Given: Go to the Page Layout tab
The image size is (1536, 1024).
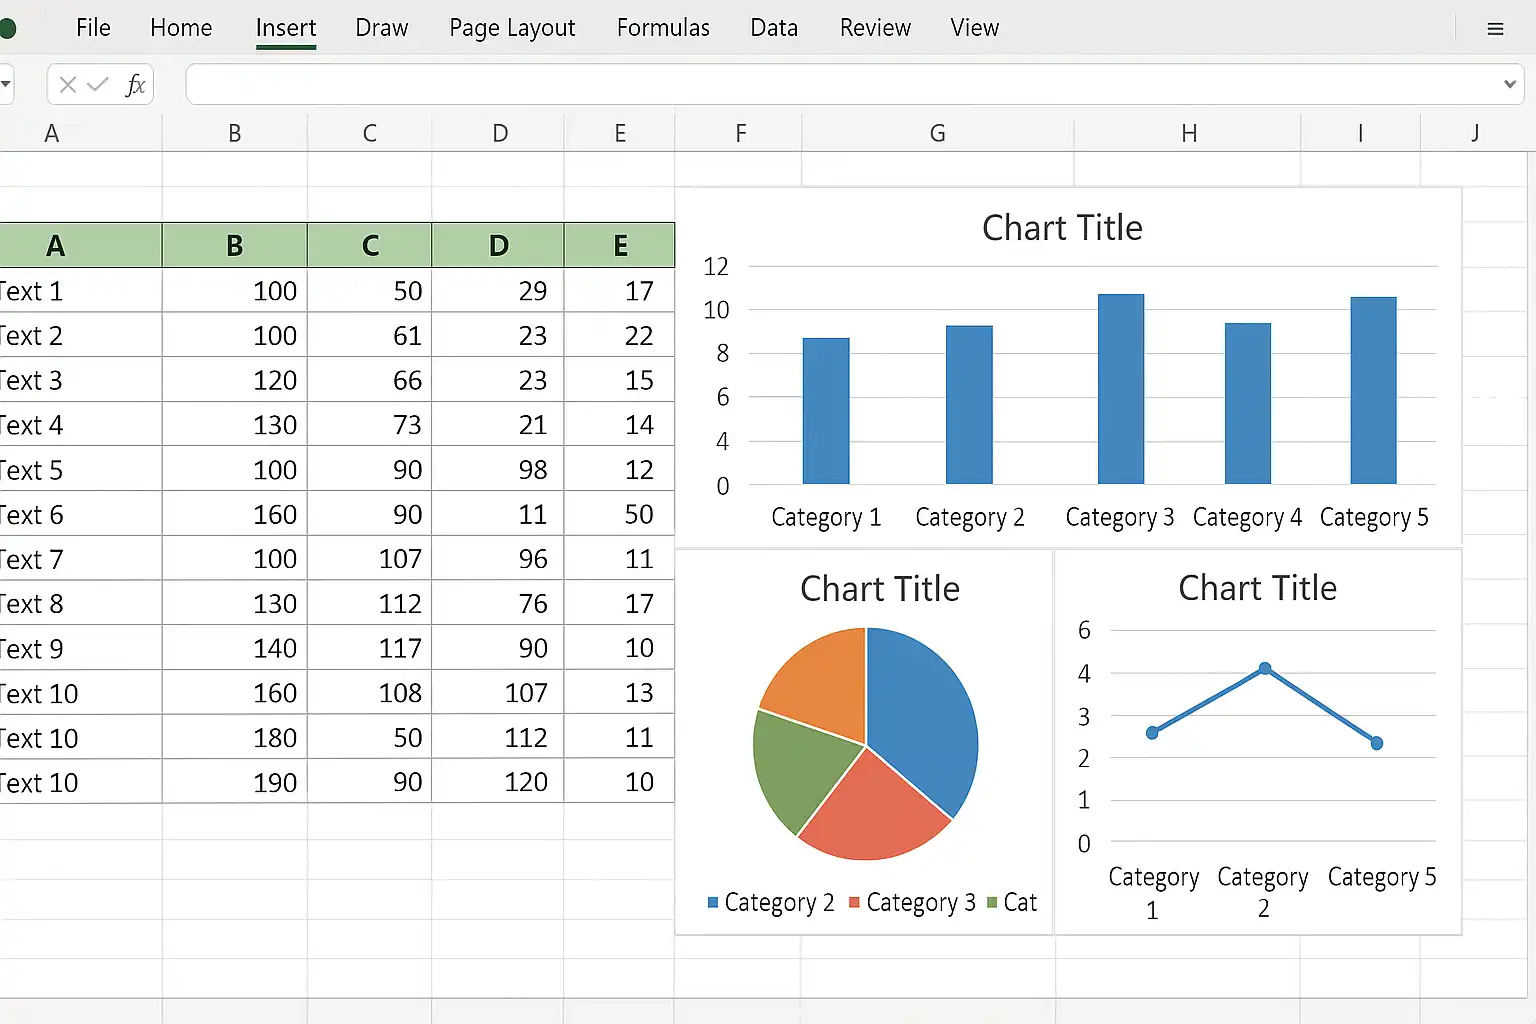Looking at the screenshot, I should (512, 28).
